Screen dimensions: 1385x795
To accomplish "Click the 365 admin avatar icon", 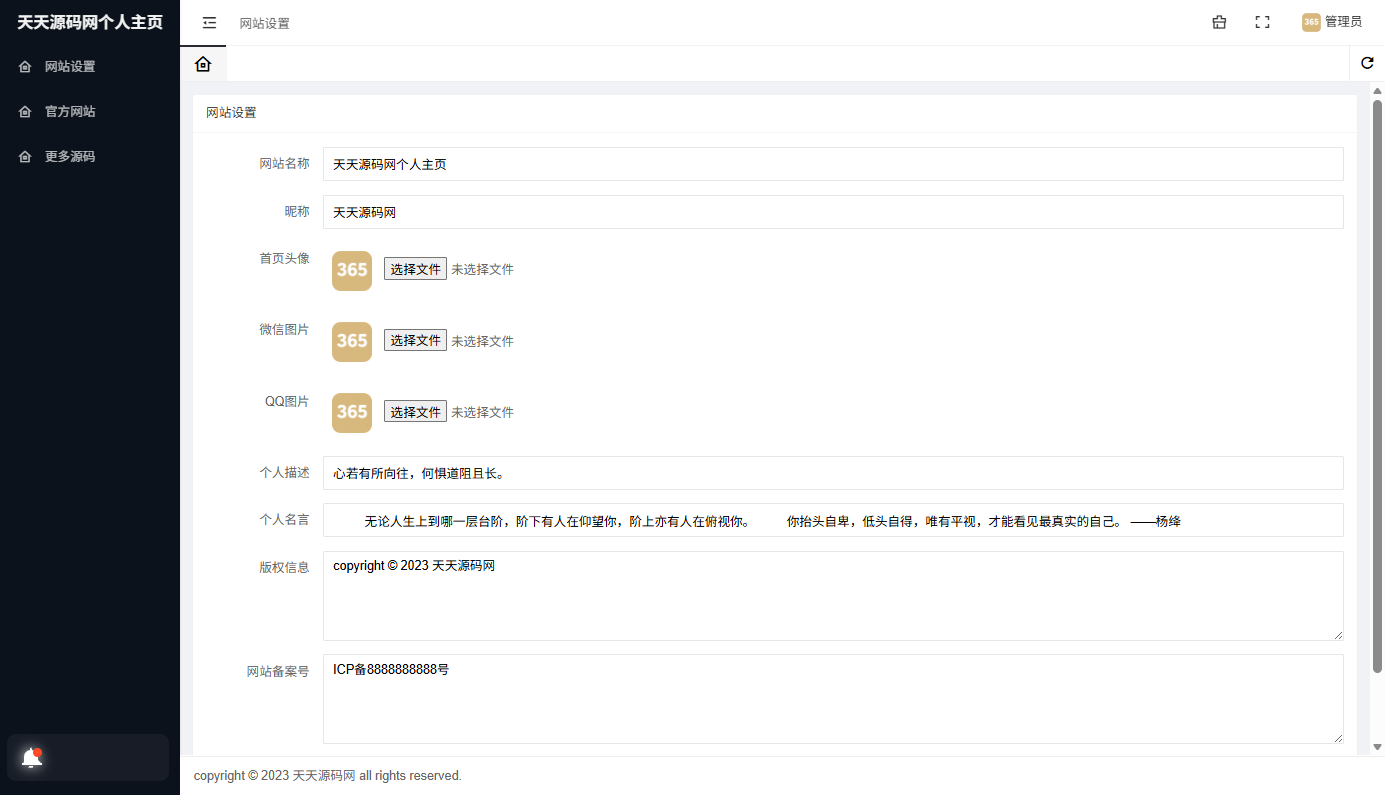I will click(x=1311, y=21).
